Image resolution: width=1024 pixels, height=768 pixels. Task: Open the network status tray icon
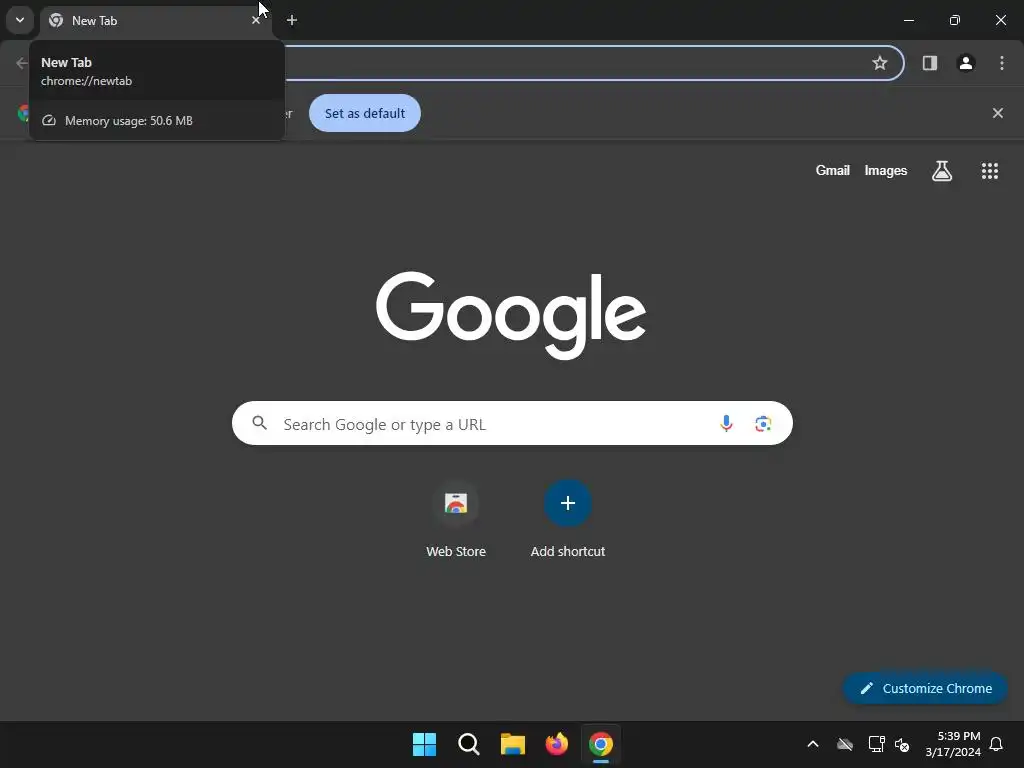(876, 744)
